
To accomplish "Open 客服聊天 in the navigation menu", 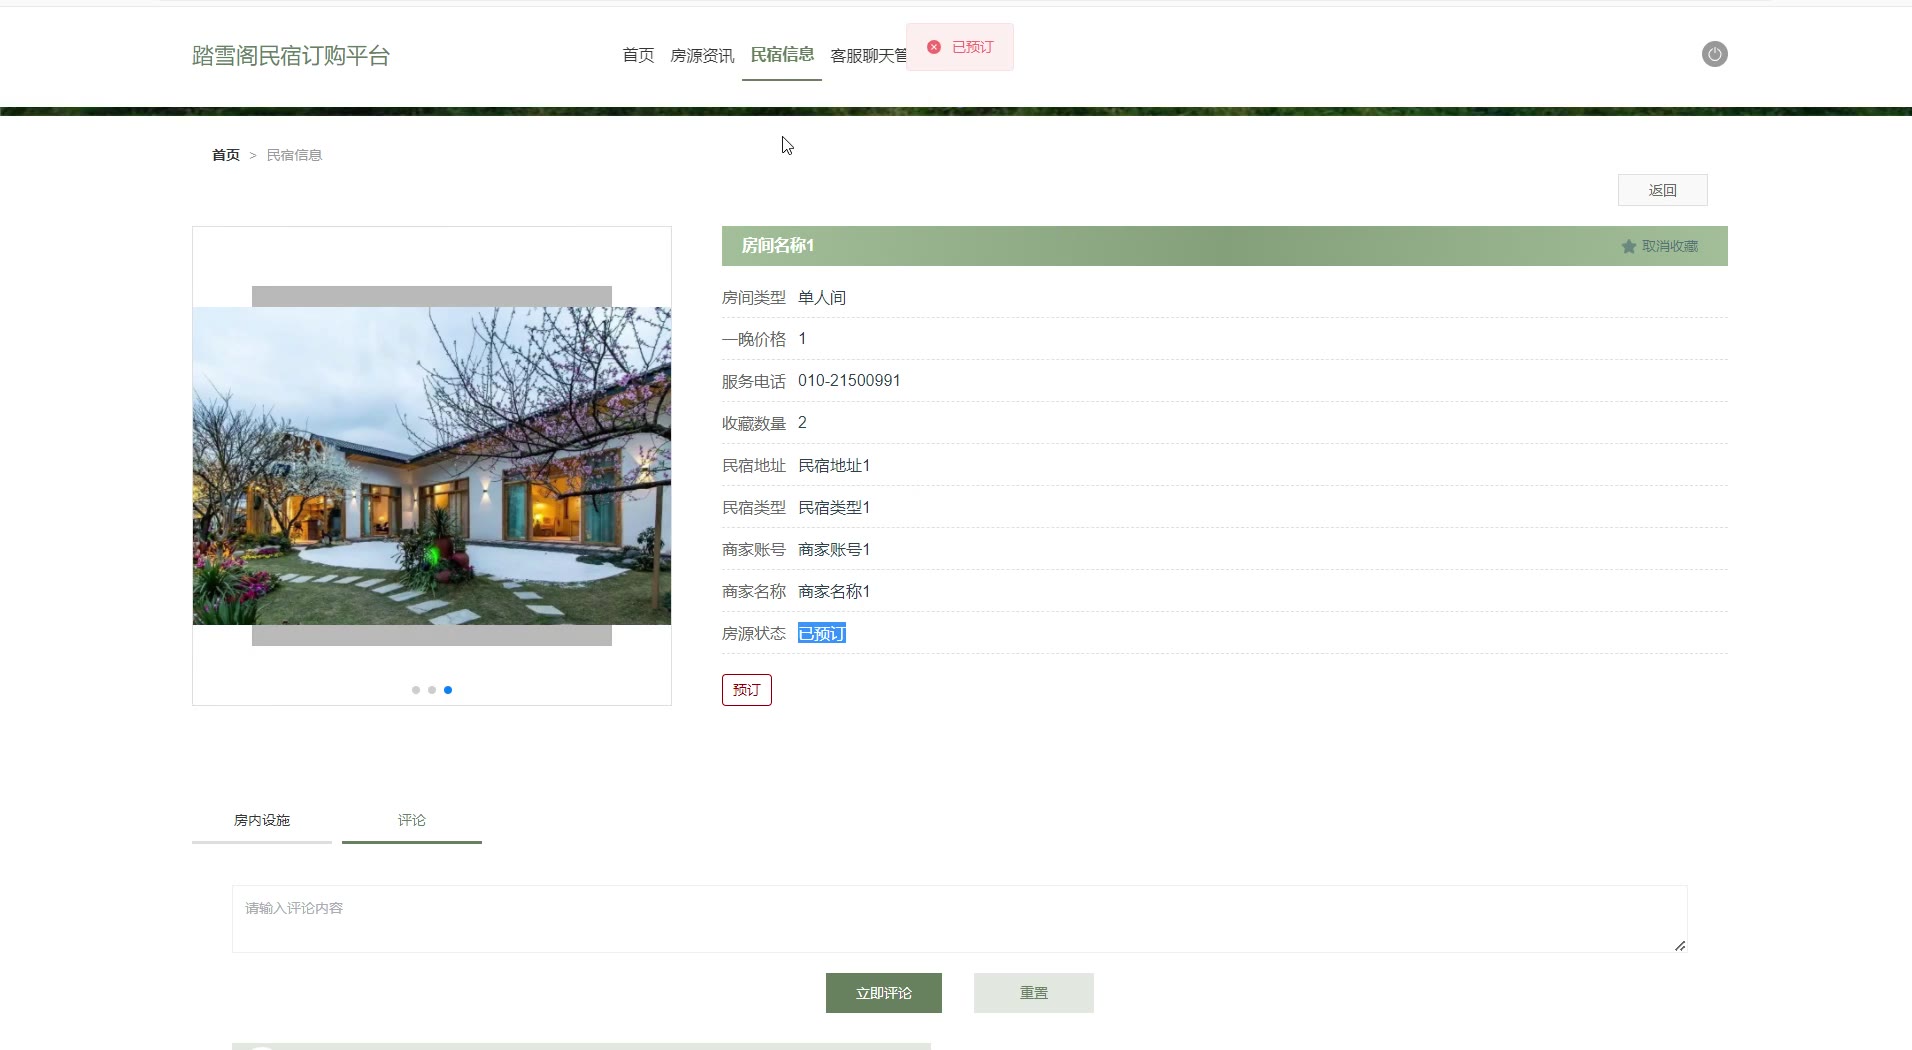I will coord(868,55).
